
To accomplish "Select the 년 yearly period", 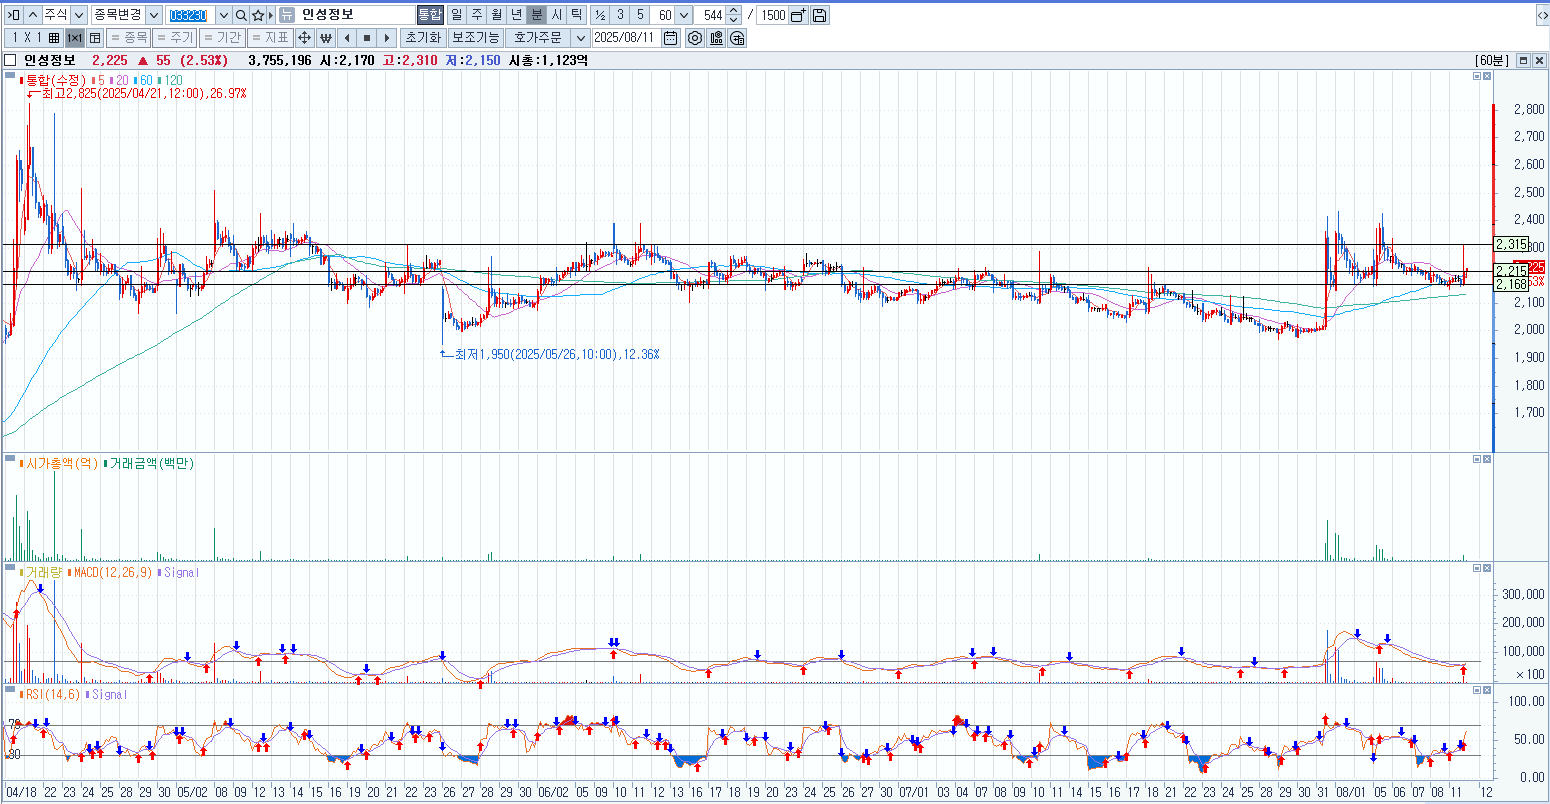I will click(516, 15).
